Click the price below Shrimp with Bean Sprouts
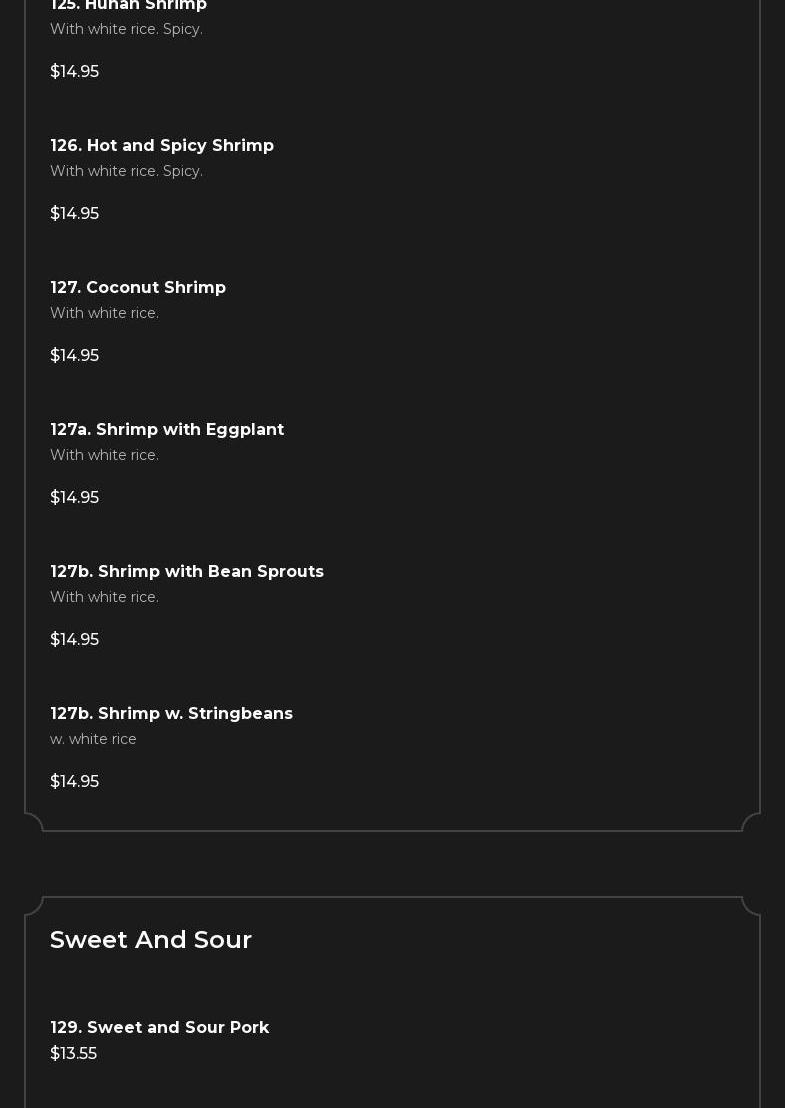This screenshot has width=785, height=1108. coord(74,640)
